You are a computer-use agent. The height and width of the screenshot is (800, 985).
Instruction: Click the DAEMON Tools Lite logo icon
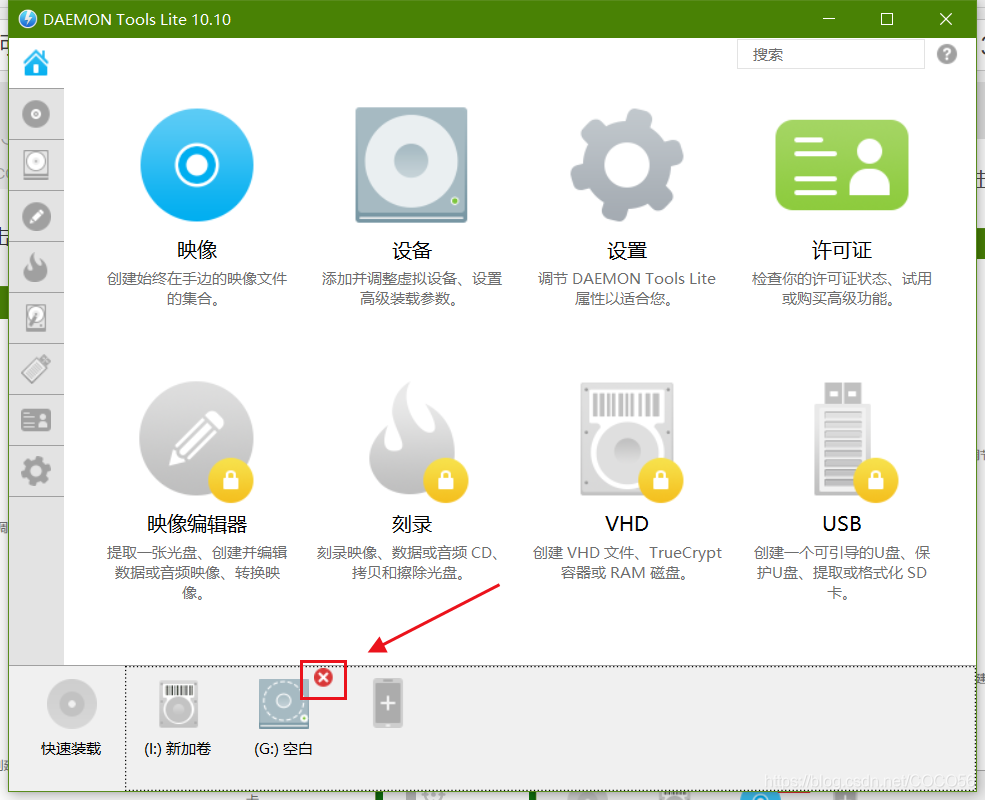(28, 19)
